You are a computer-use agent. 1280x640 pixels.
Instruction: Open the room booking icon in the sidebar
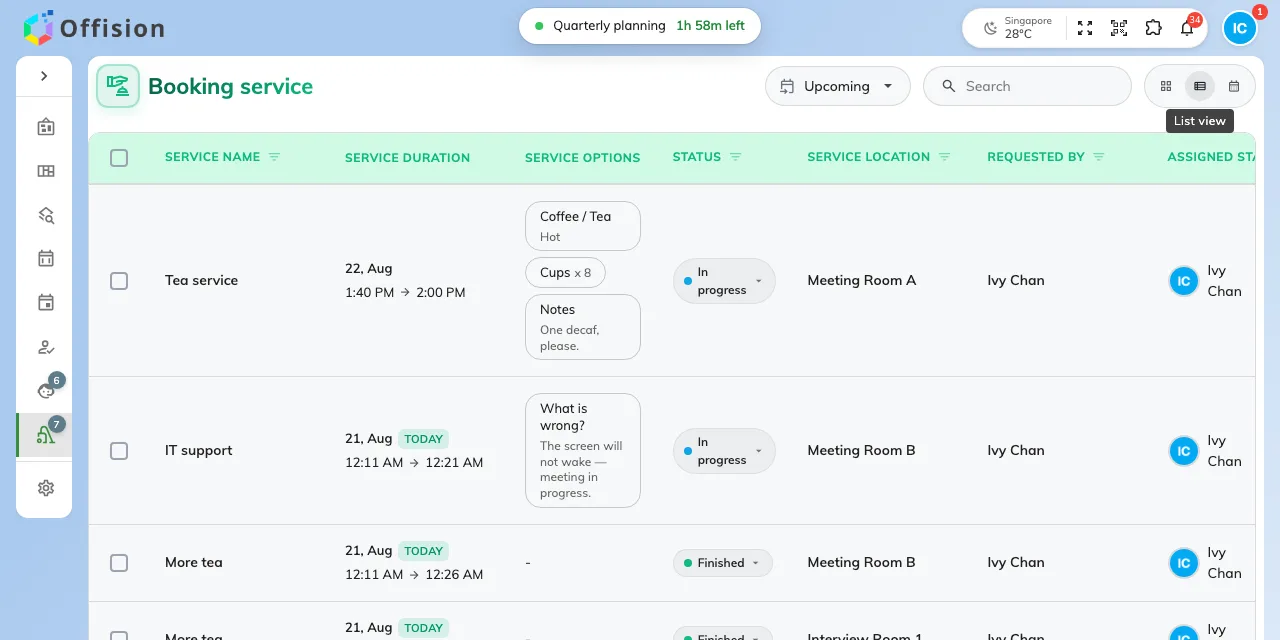[x=46, y=127]
